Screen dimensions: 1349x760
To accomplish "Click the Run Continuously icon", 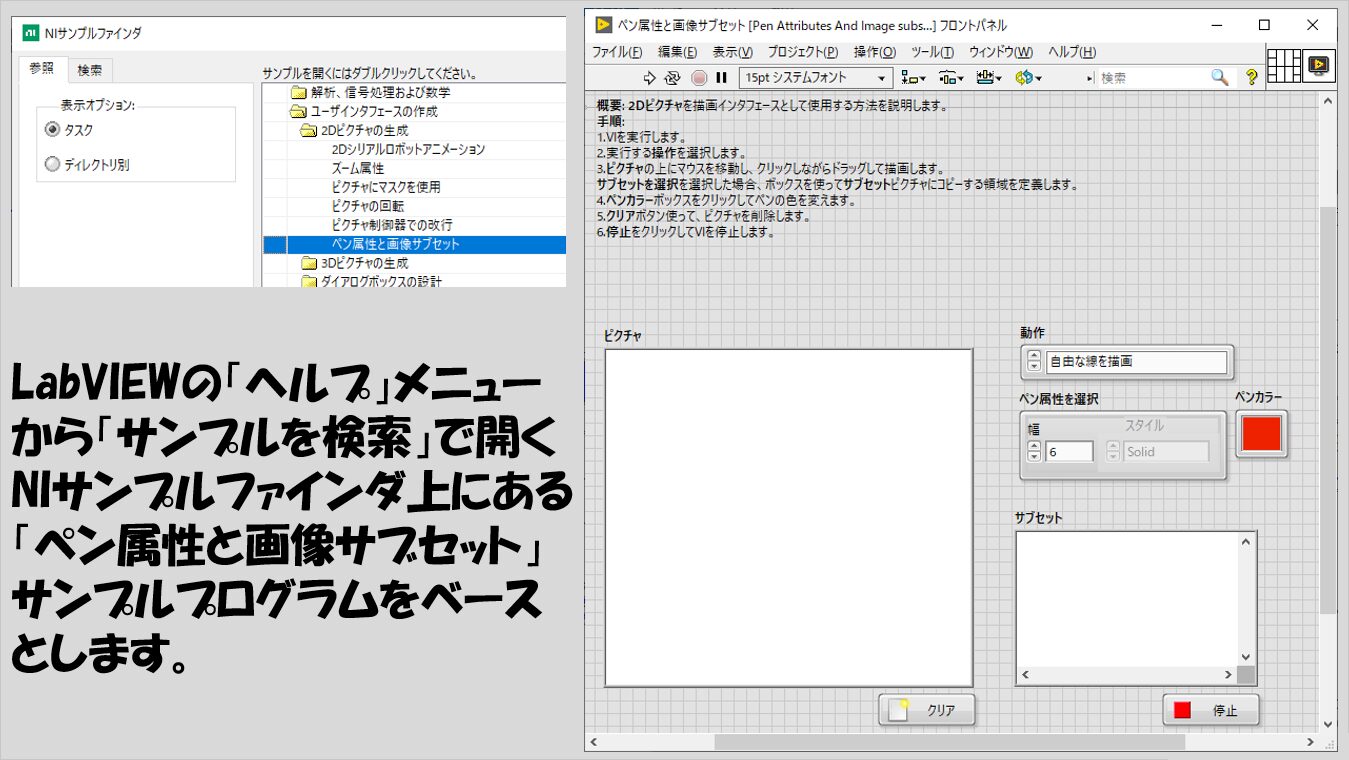I will (x=672, y=78).
